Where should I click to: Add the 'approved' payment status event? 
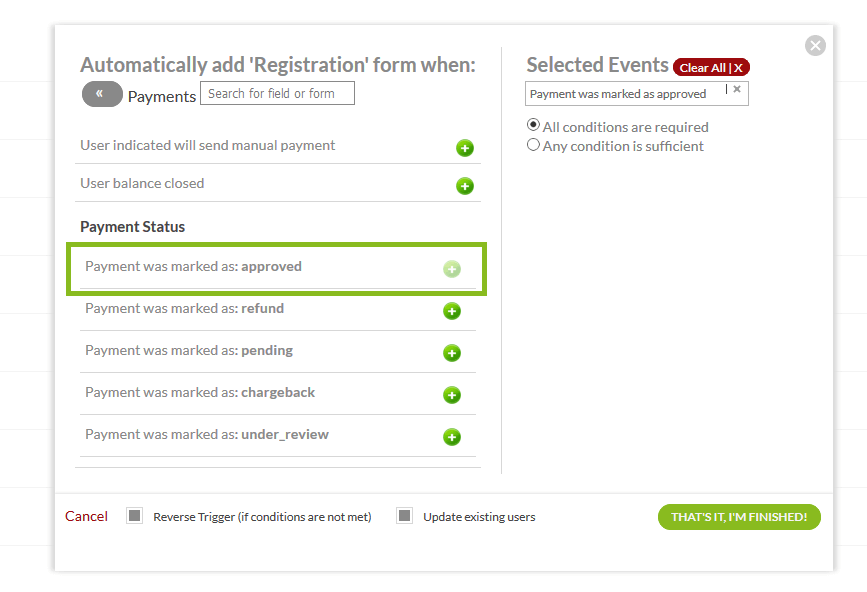452,269
